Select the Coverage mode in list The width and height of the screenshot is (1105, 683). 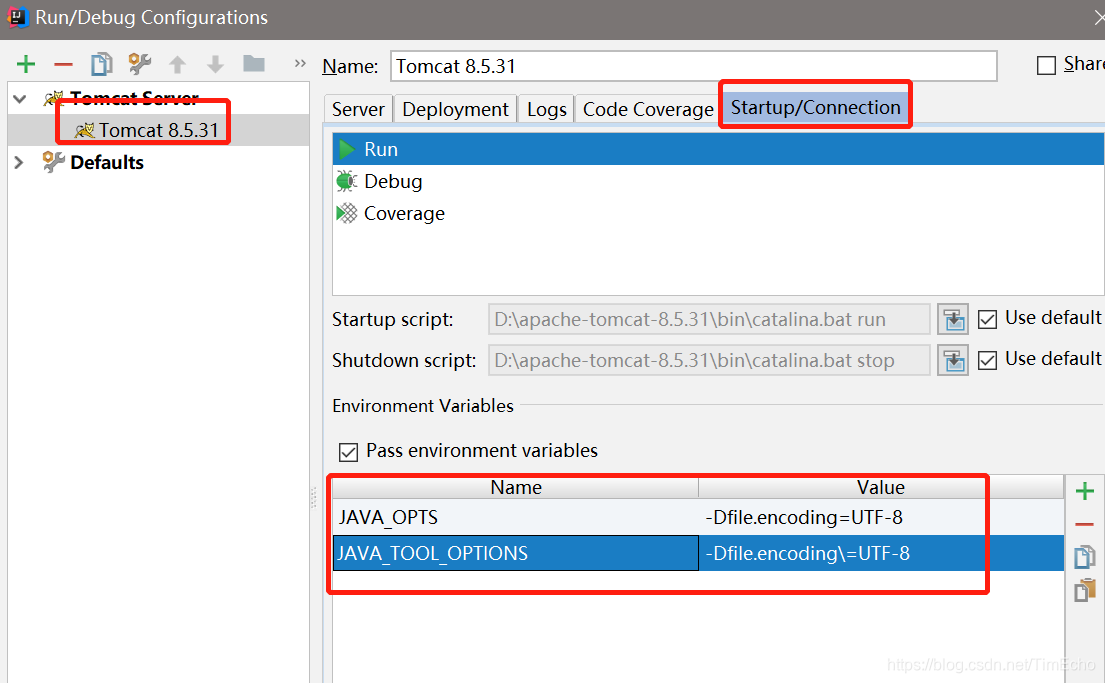718,213
